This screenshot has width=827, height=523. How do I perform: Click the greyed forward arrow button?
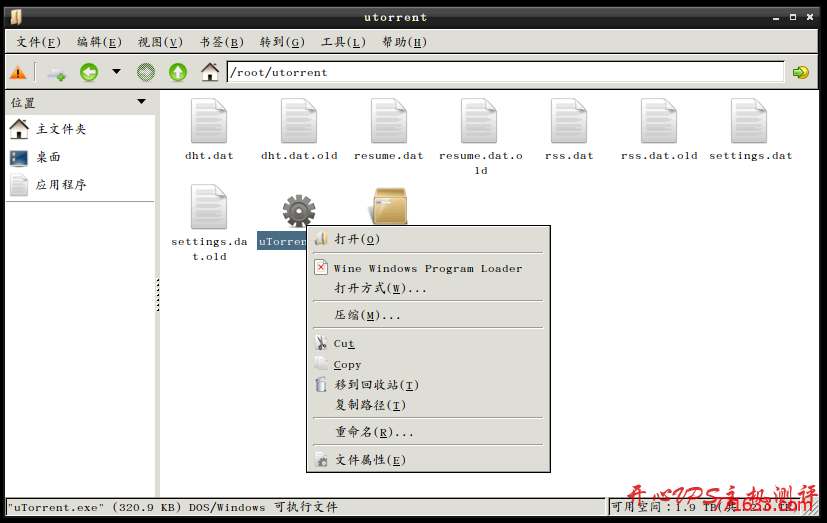tap(146, 72)
